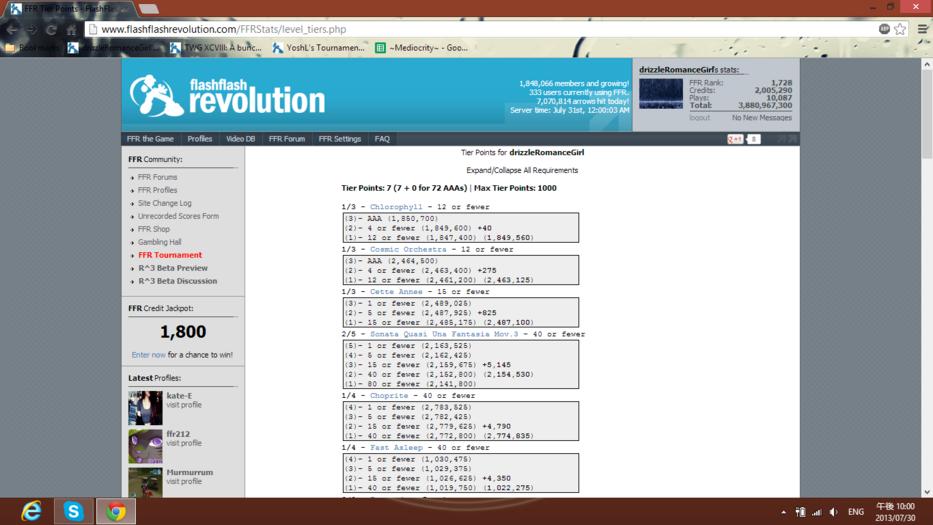The image size is (933, 525).
Task: Click Enter now for the credit jackpot
Action: click(x=148, y=355)
